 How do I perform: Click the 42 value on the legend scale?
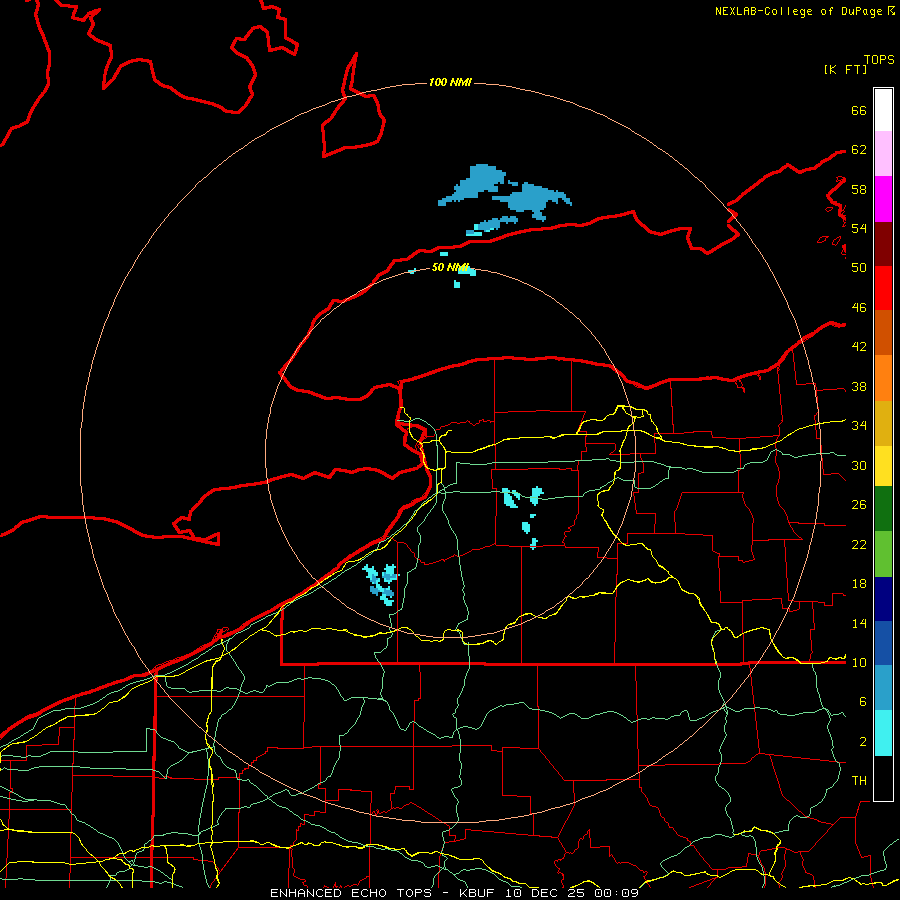(859, 346)
